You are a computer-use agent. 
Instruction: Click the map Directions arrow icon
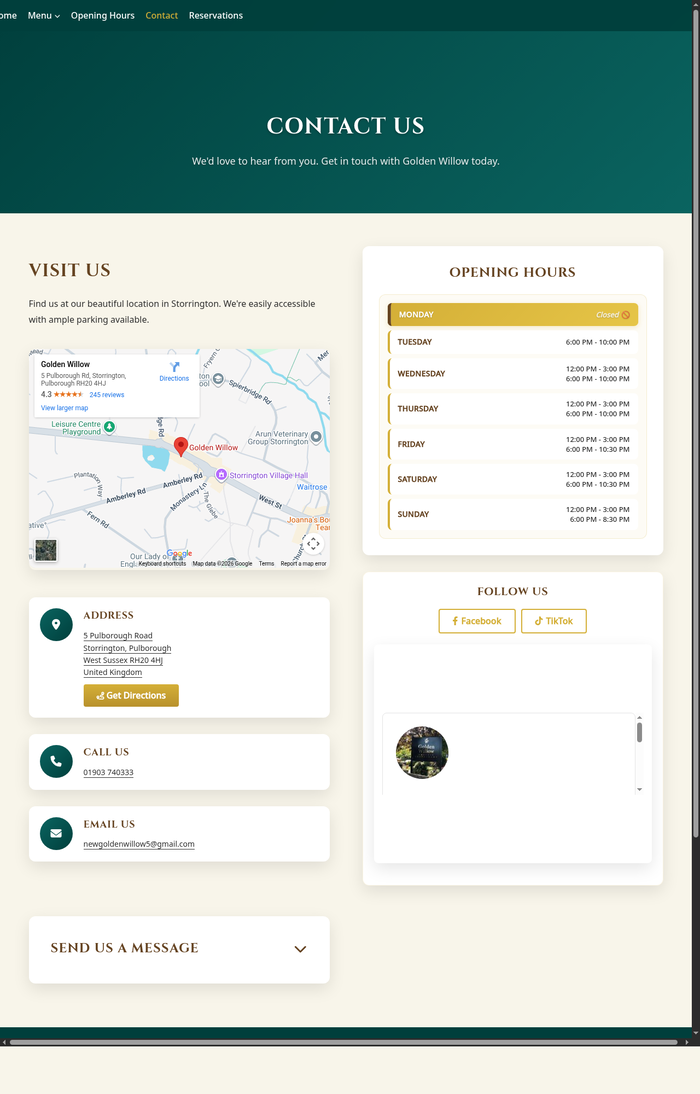click(174, 366)
